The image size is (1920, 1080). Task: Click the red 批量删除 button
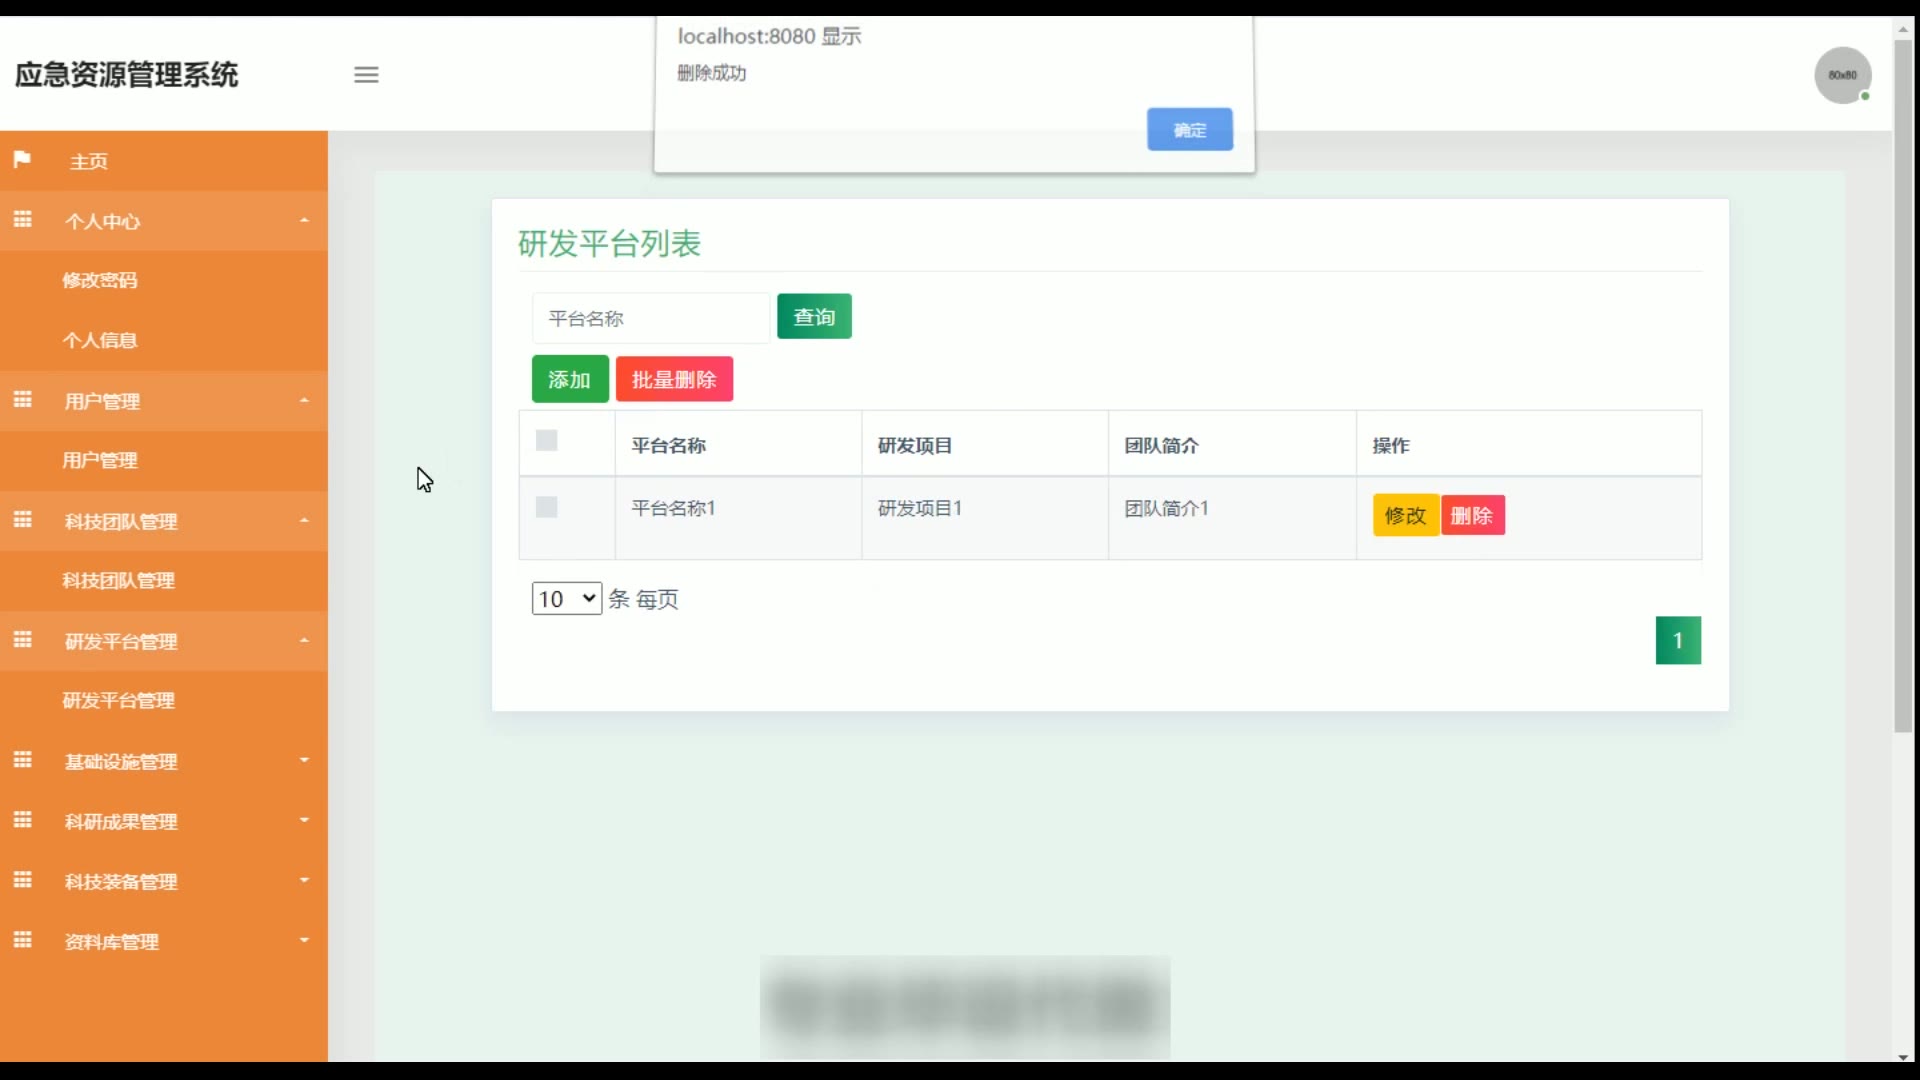[674, 380]
